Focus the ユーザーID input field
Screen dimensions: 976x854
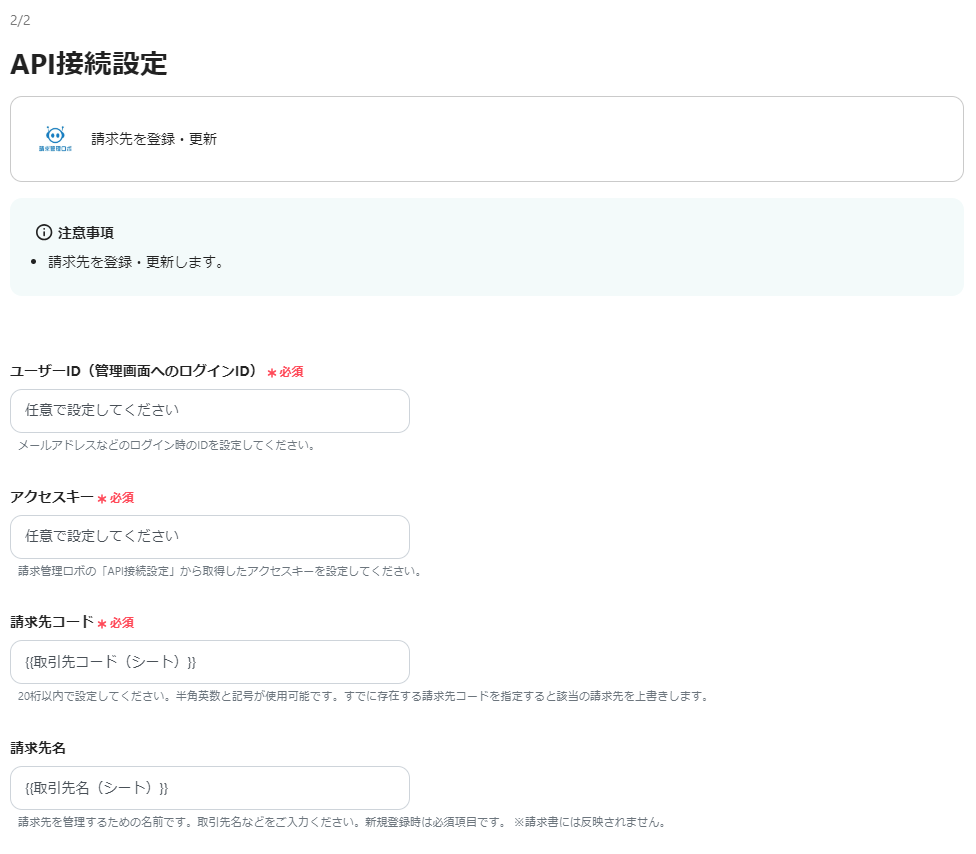point(210,411)
